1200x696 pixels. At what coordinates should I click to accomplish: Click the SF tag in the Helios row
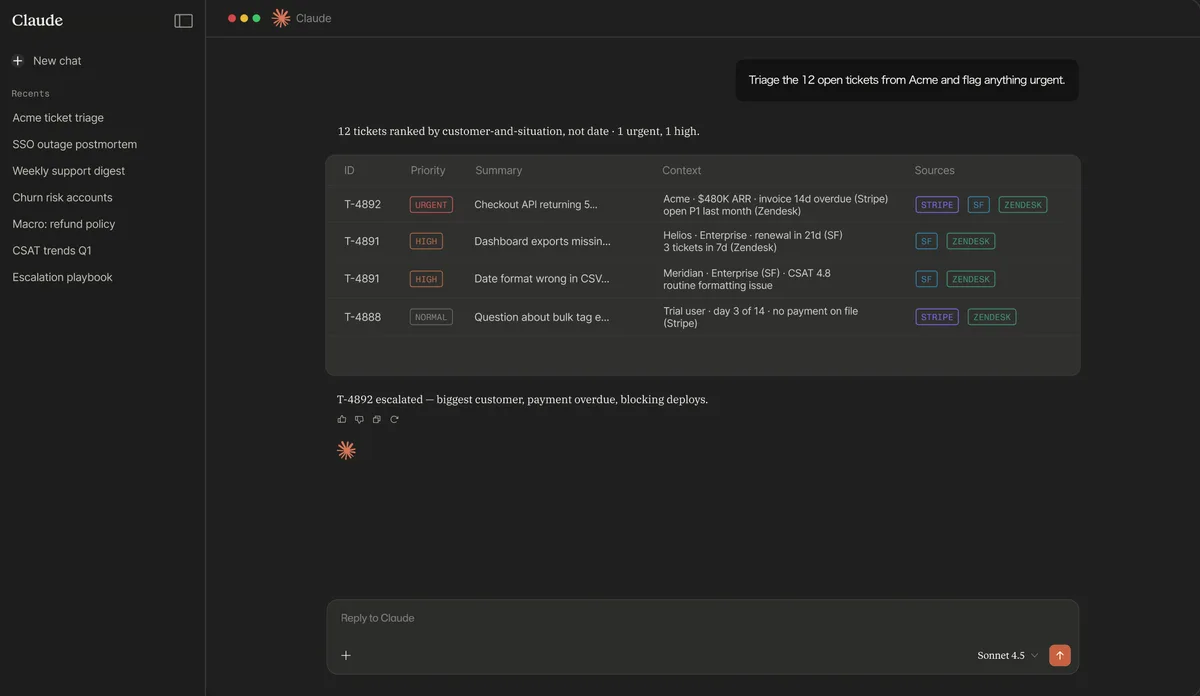tap(926, 241)
